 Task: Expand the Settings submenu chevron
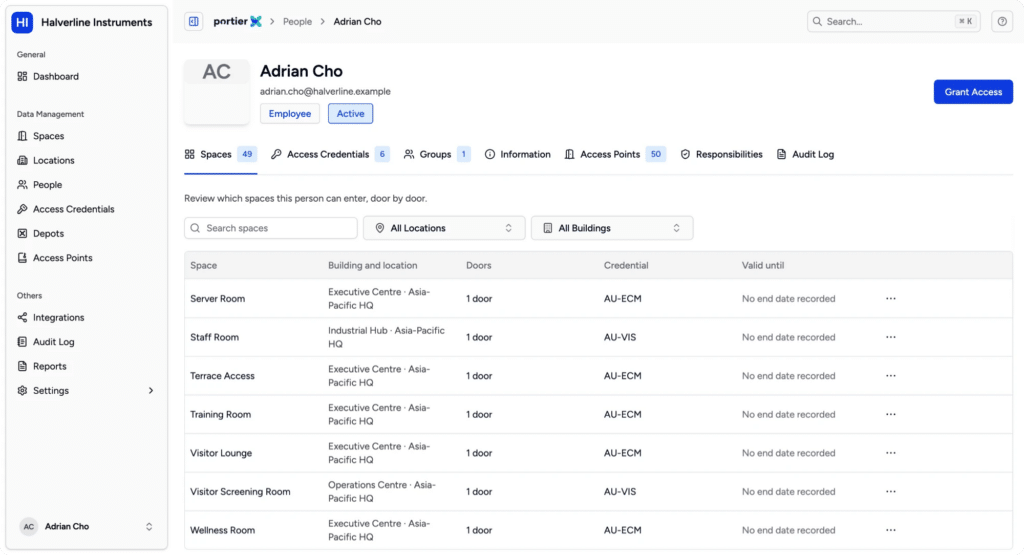click(x=151, y=390)
